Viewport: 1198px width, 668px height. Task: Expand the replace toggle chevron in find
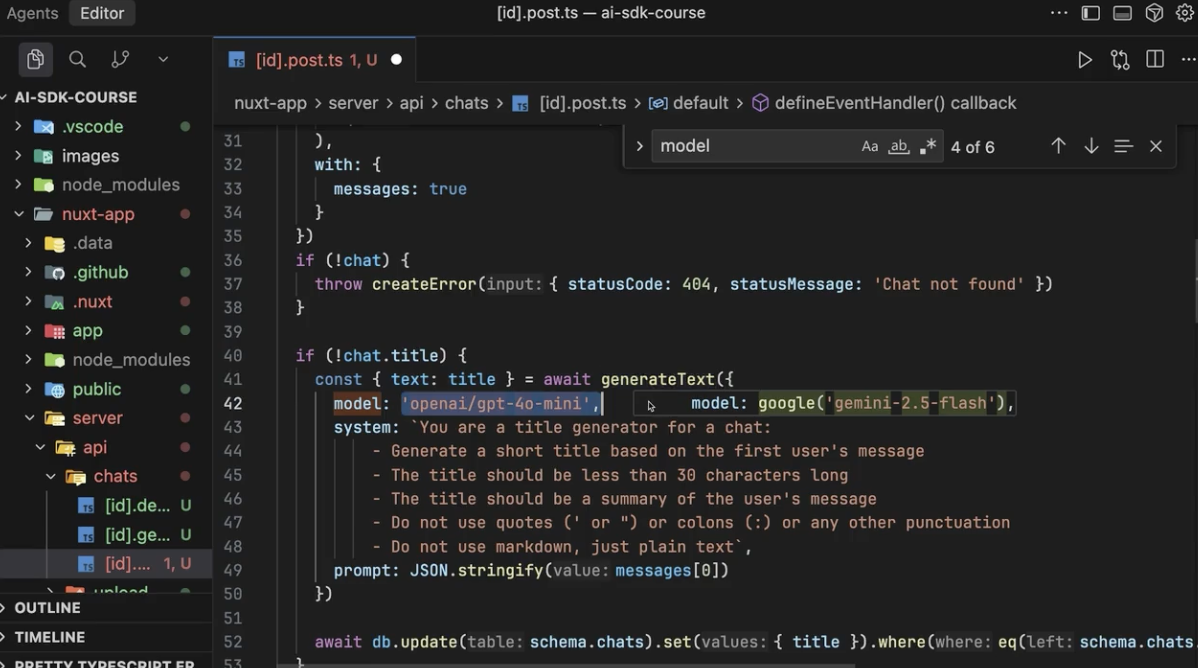pos(639,146)
